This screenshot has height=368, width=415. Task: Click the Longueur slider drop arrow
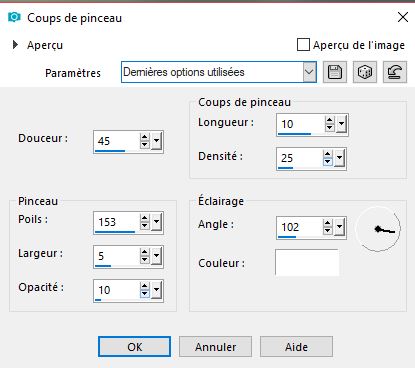point(342,124)
